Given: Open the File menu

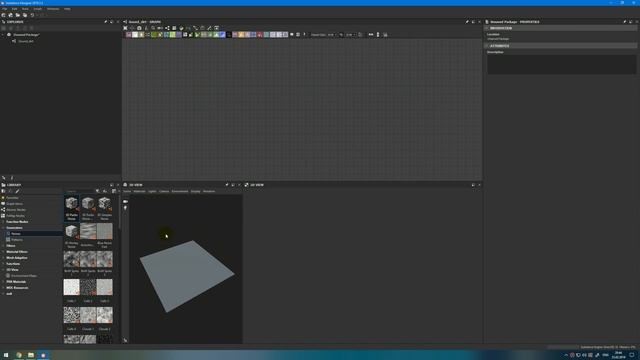Looking at the screenshot, I should tap(4, 9).
